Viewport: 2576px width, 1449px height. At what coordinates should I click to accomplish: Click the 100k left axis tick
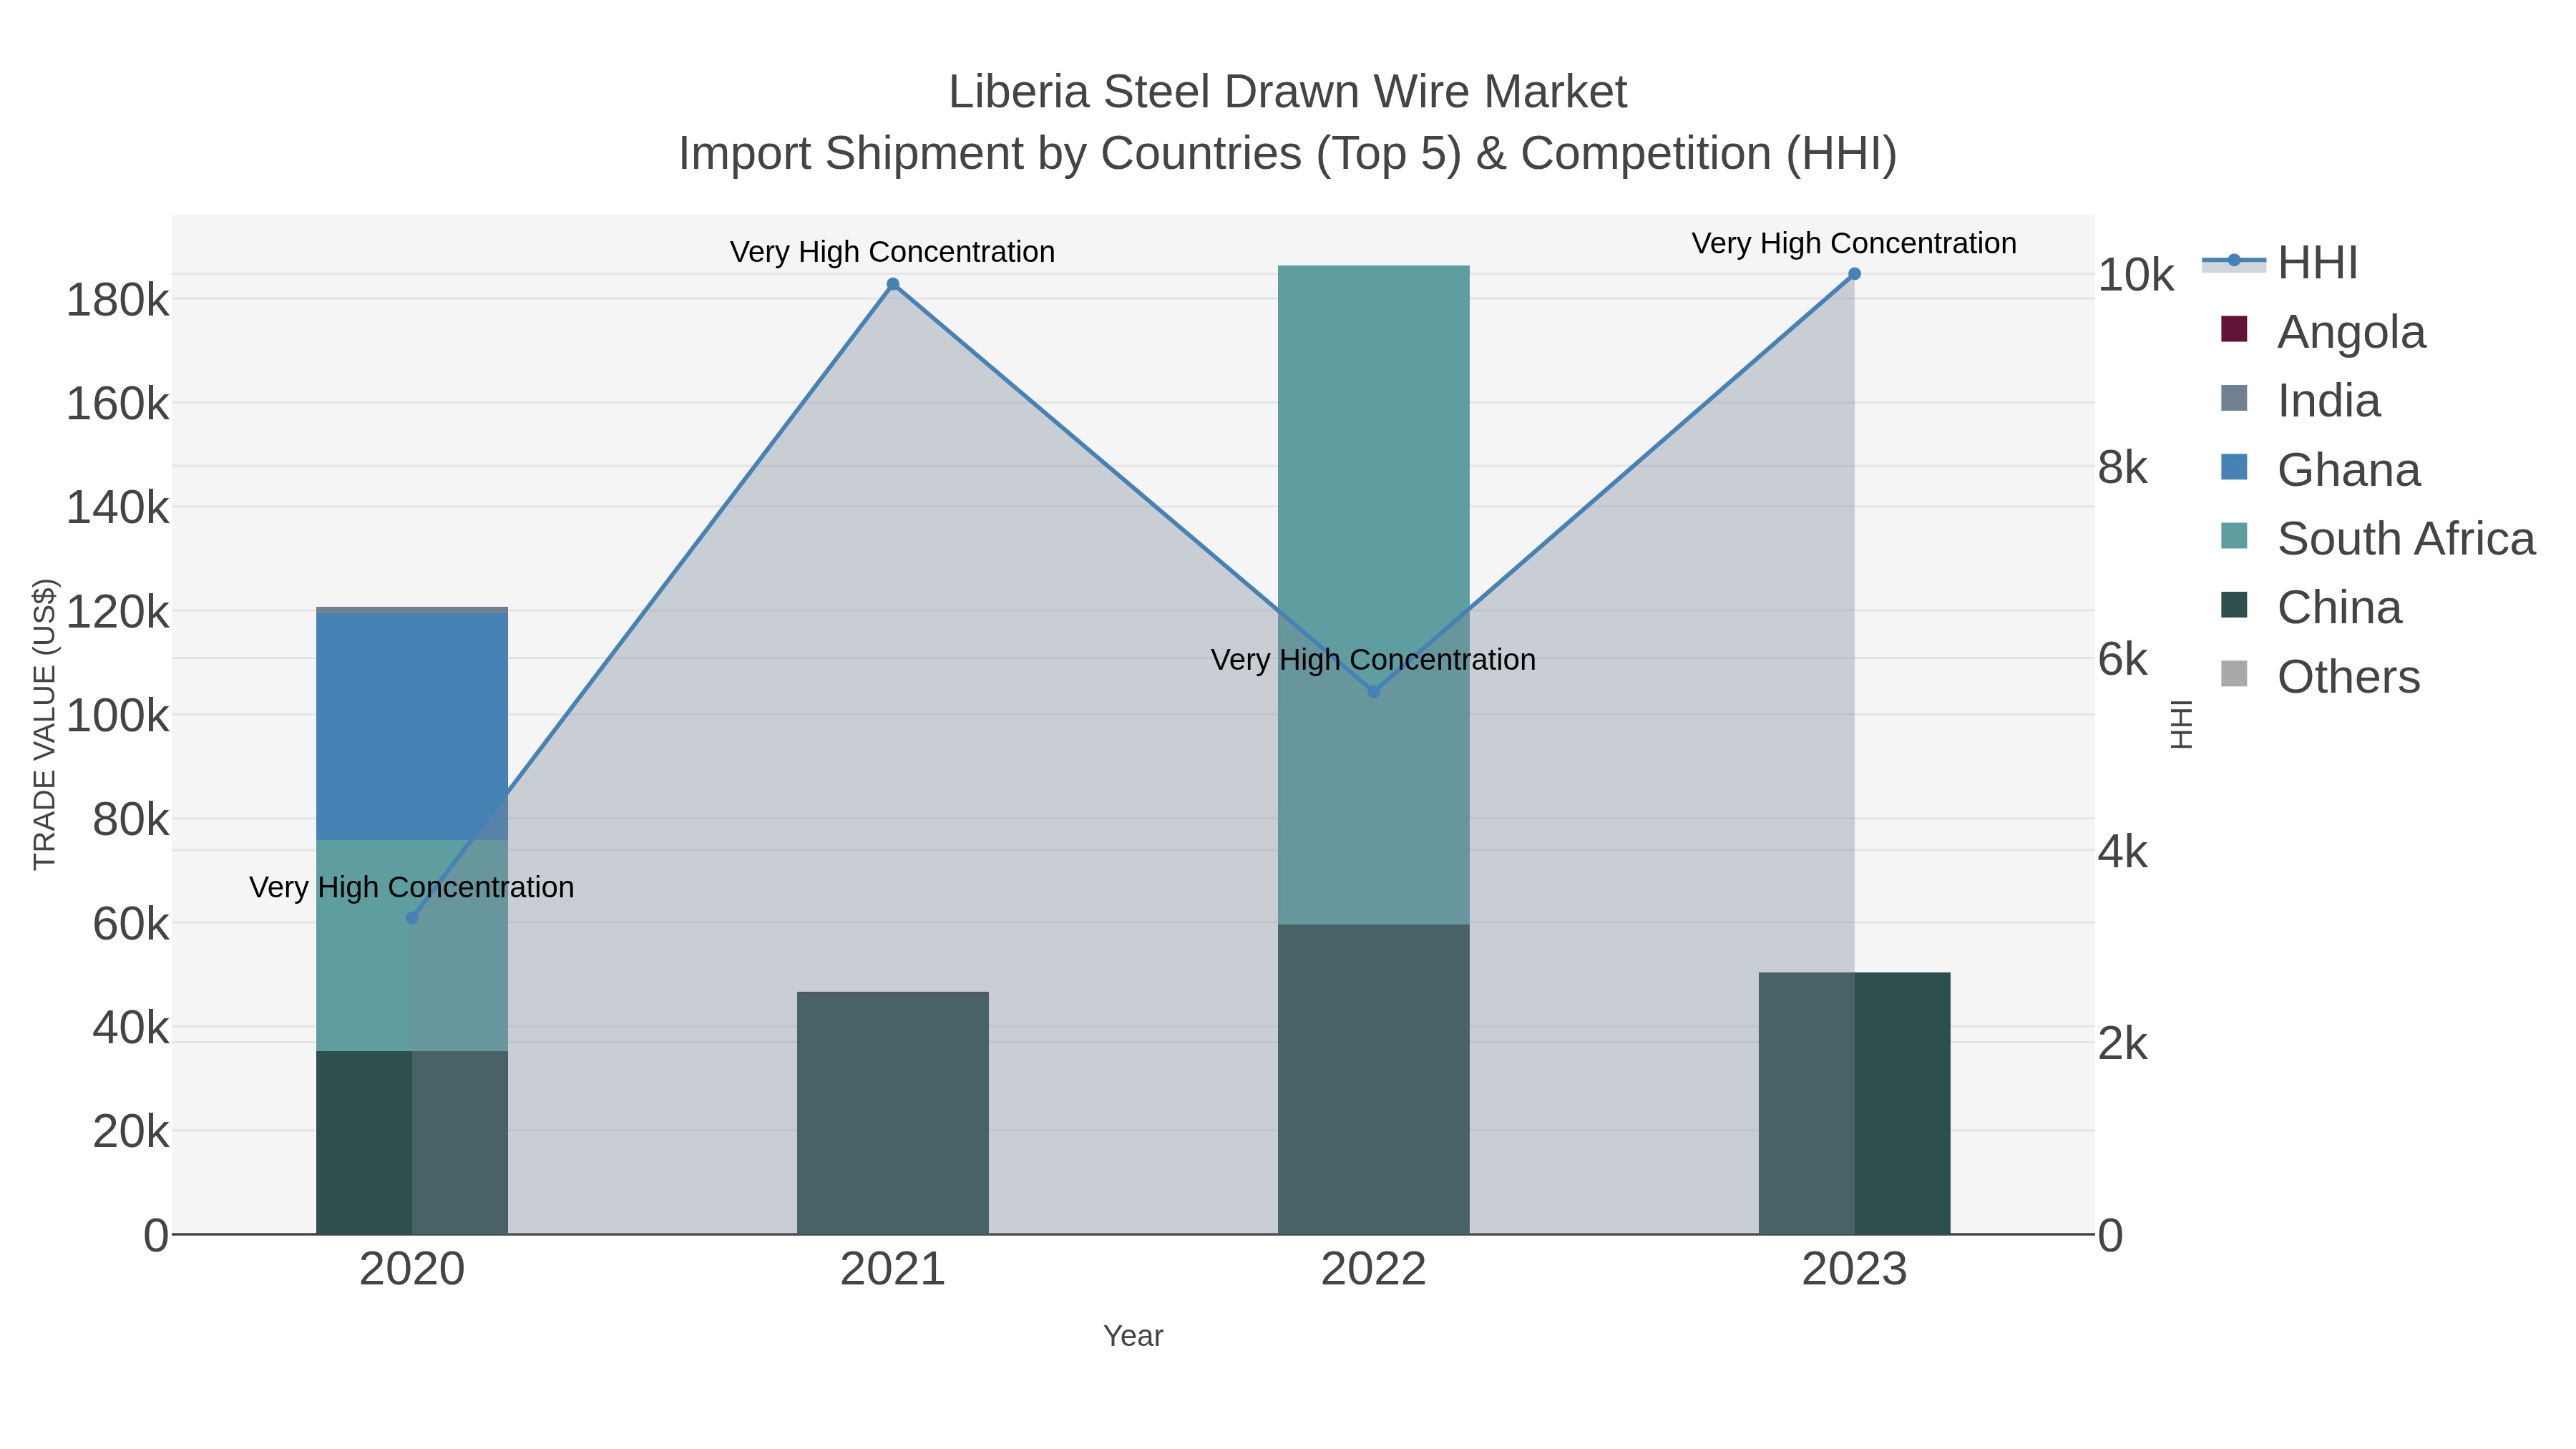coord(118,716)
